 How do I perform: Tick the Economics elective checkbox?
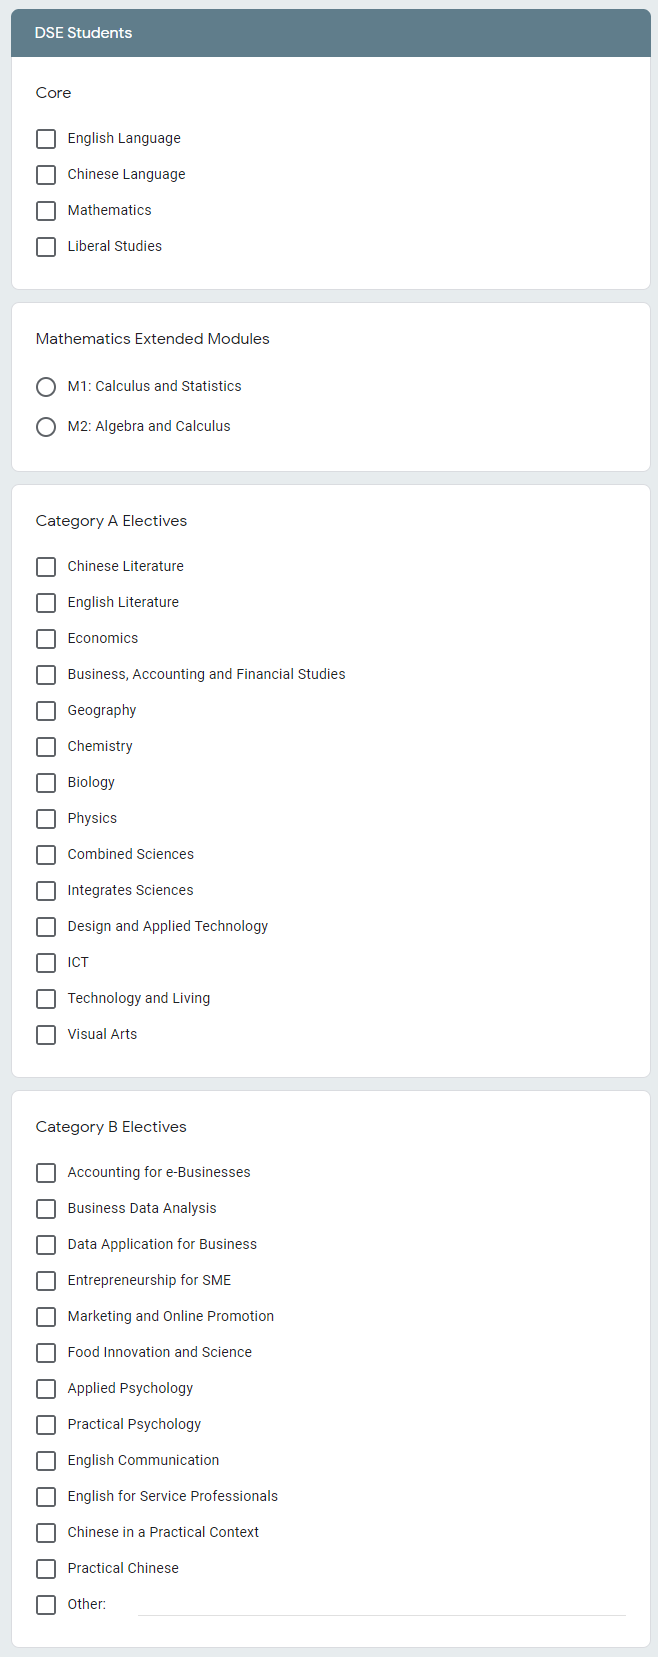click(x=46, y=639)
